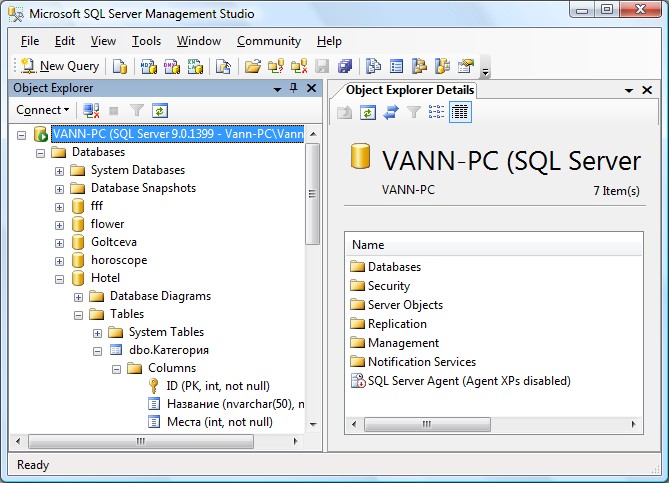Click the Open File folder icon

253,66
